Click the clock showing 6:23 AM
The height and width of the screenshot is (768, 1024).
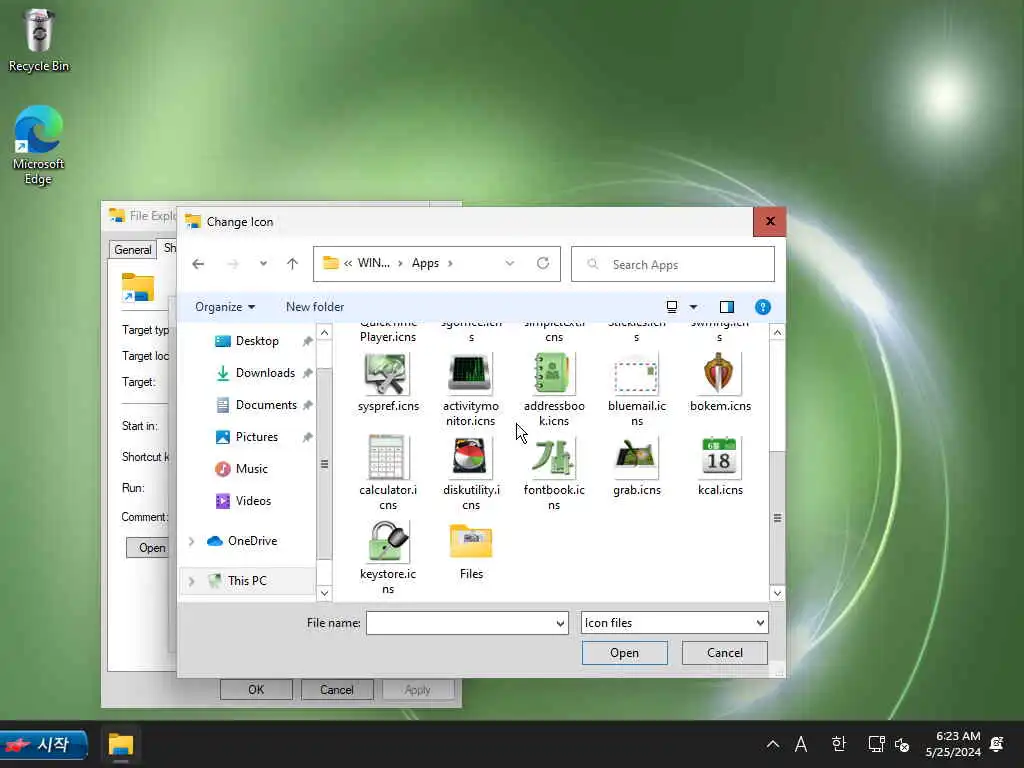(x=953, y=744)
